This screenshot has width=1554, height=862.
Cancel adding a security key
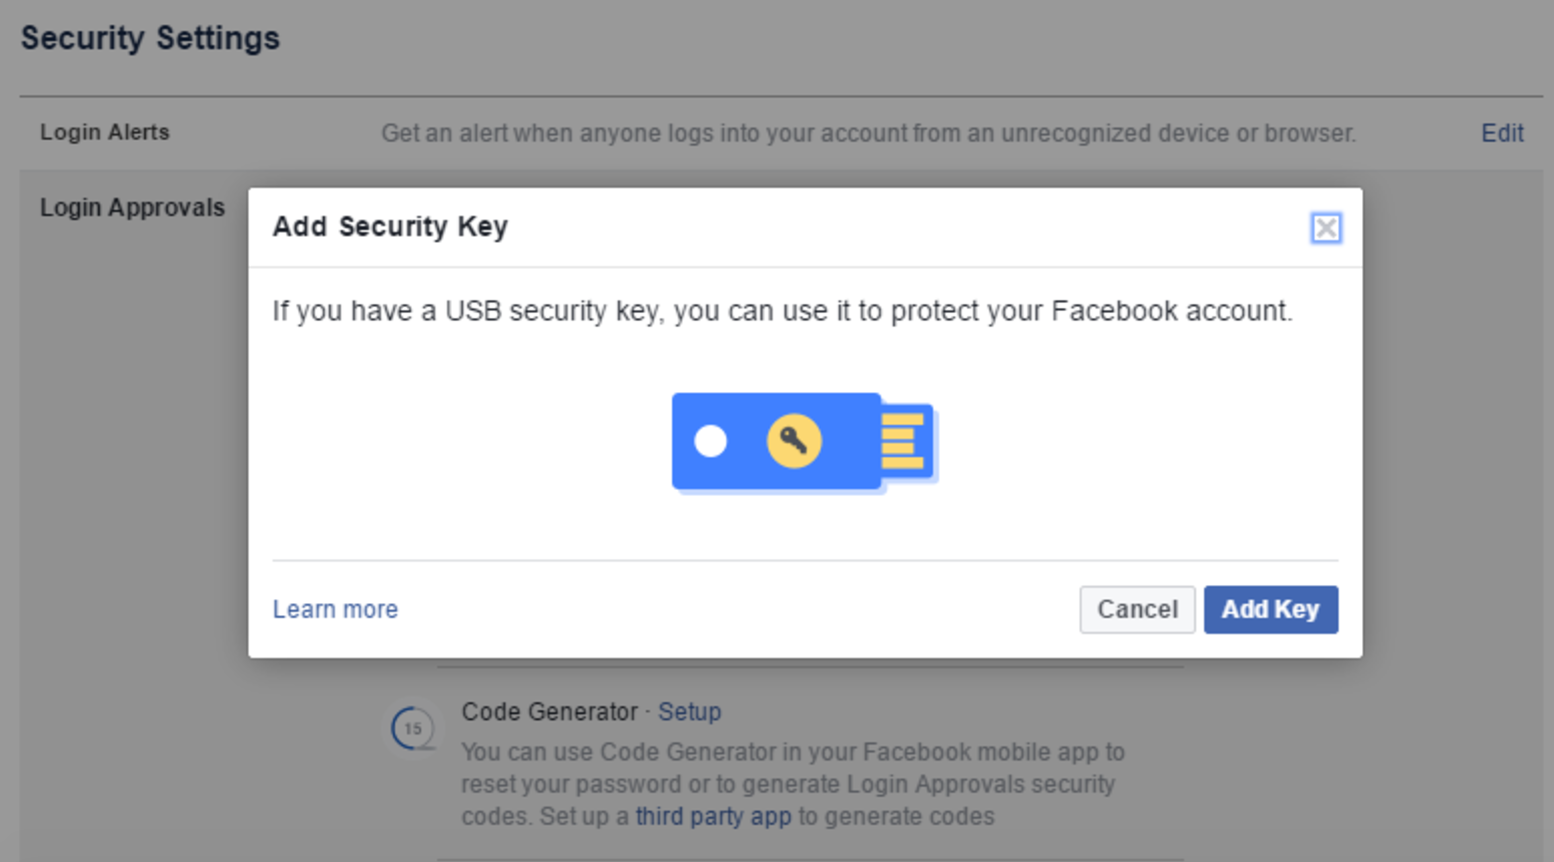(x=1137, y=609)
